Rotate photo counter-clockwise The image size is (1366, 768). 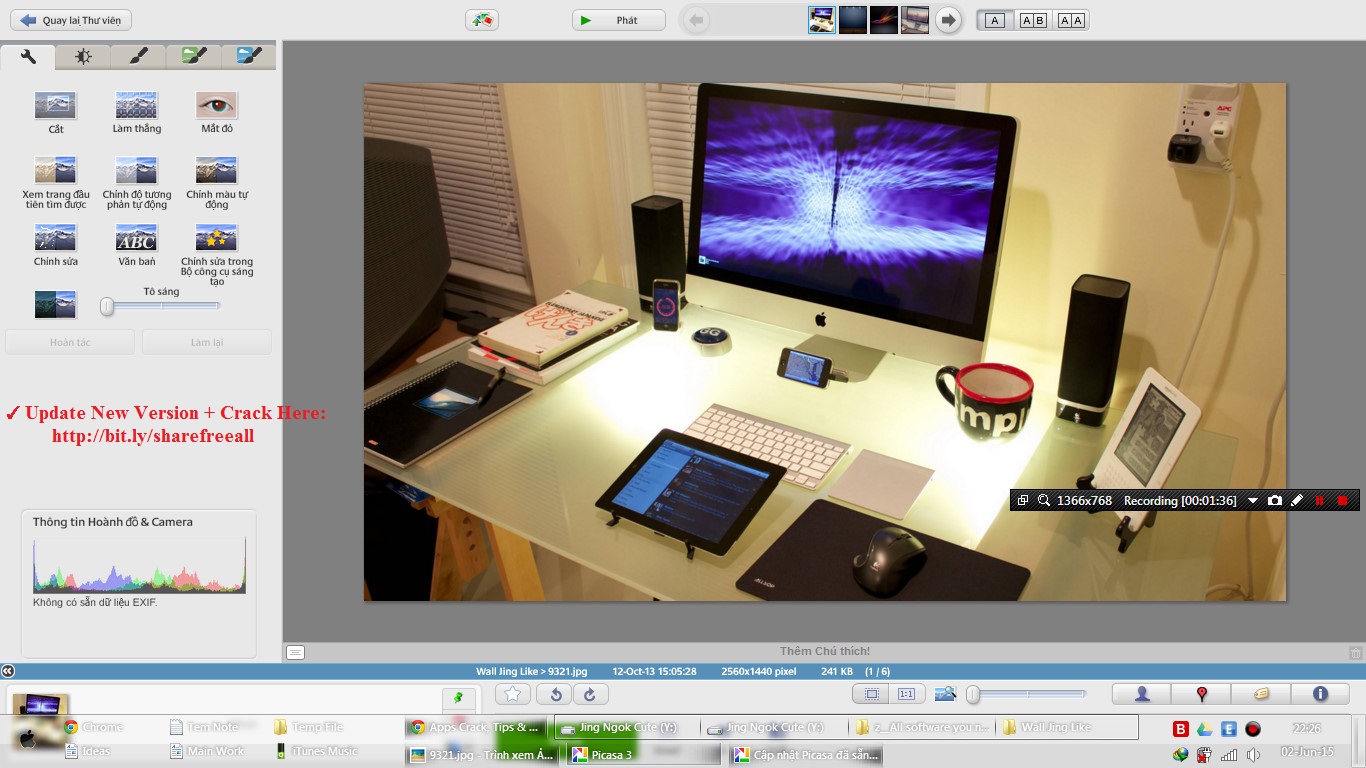555,694
